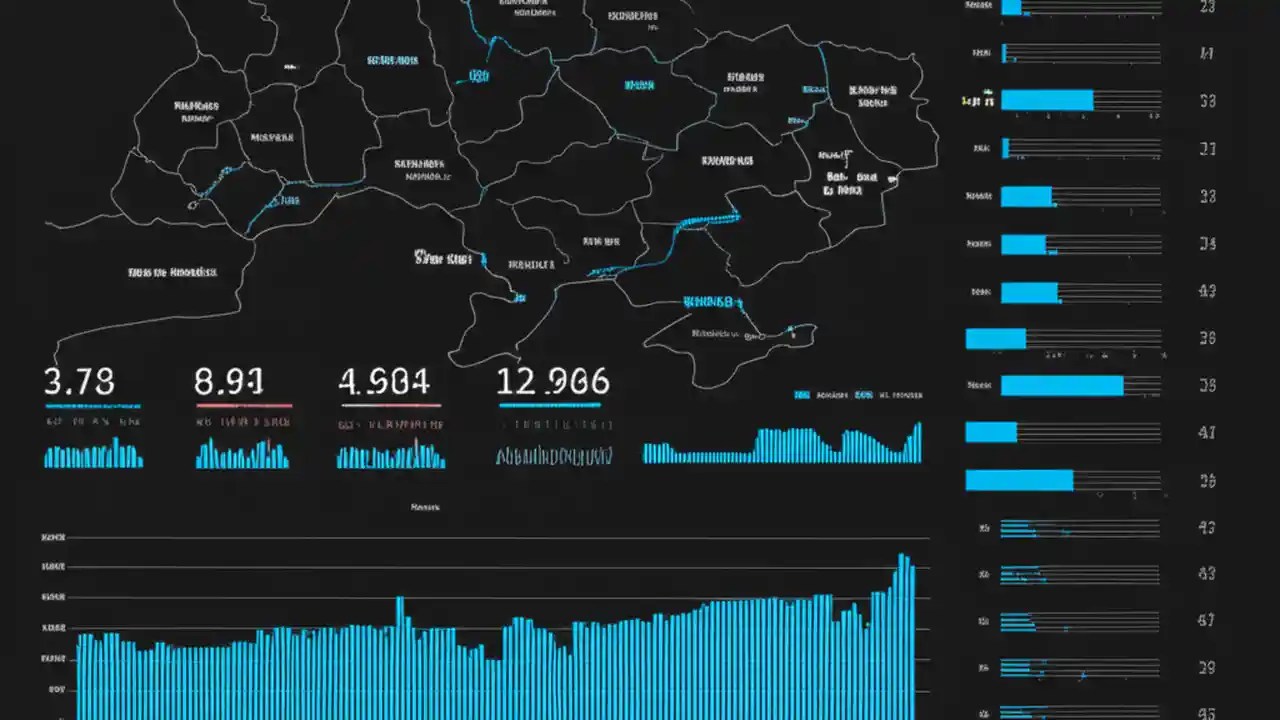Enable the highlighted bar row showing 53
Image resolution: width=1280 pixels, height=720 pixels.
click(1046, 100)
